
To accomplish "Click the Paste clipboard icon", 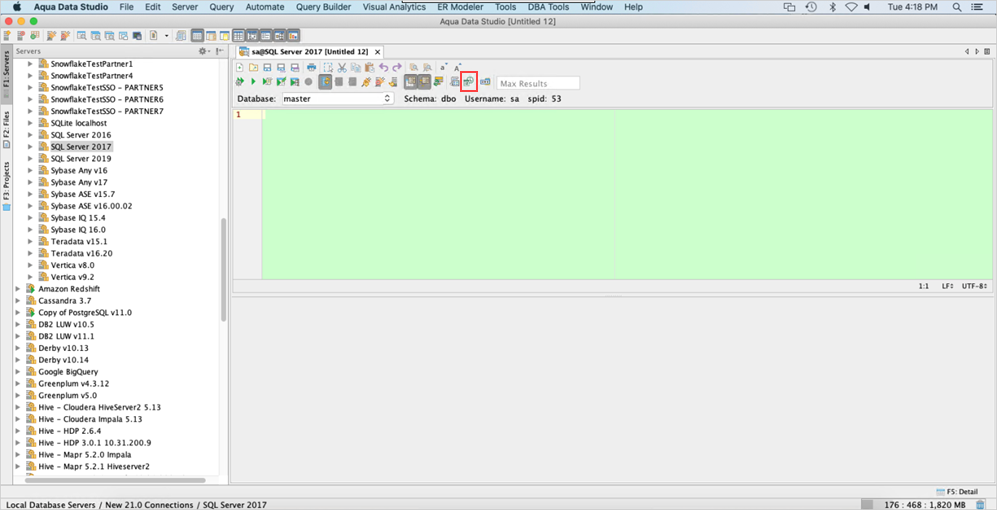I will click(369, 67).
